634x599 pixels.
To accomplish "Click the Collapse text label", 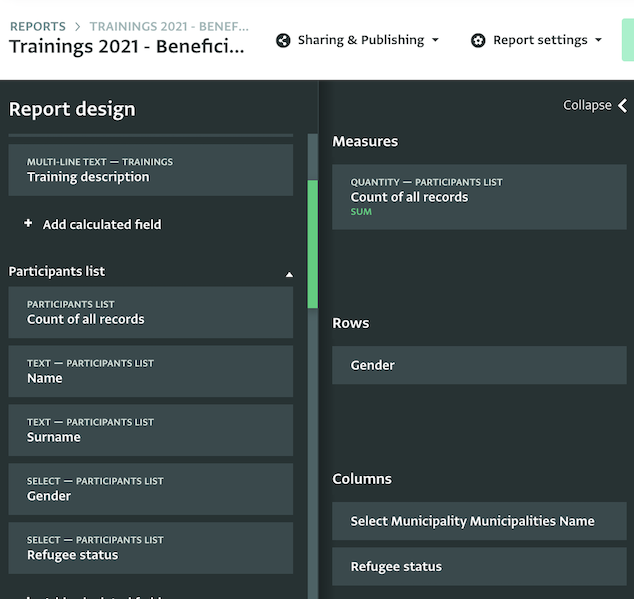I will coord(587,105).
